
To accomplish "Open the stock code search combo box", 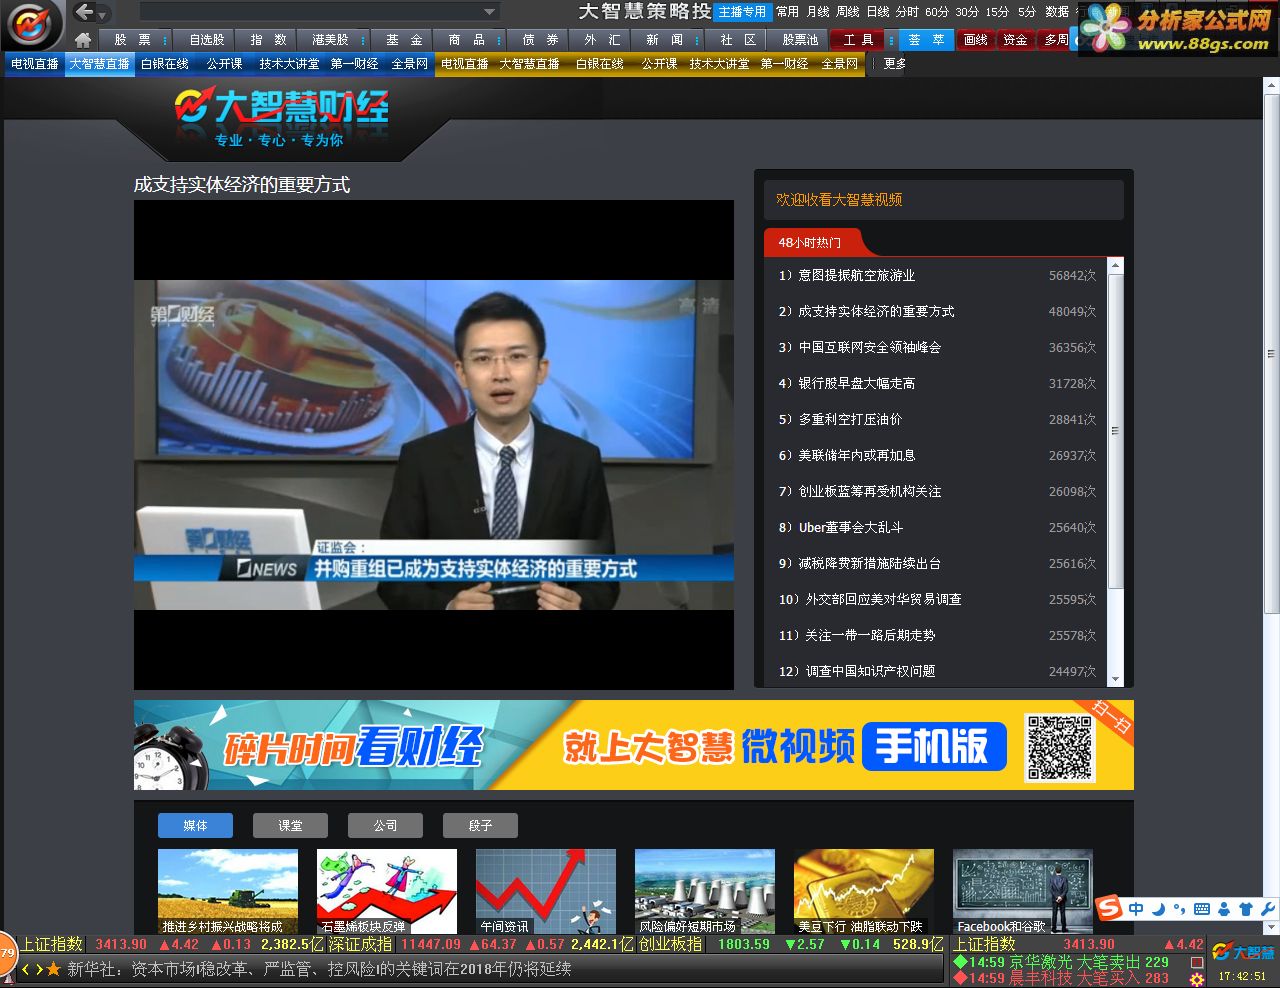I will [319, 12].
